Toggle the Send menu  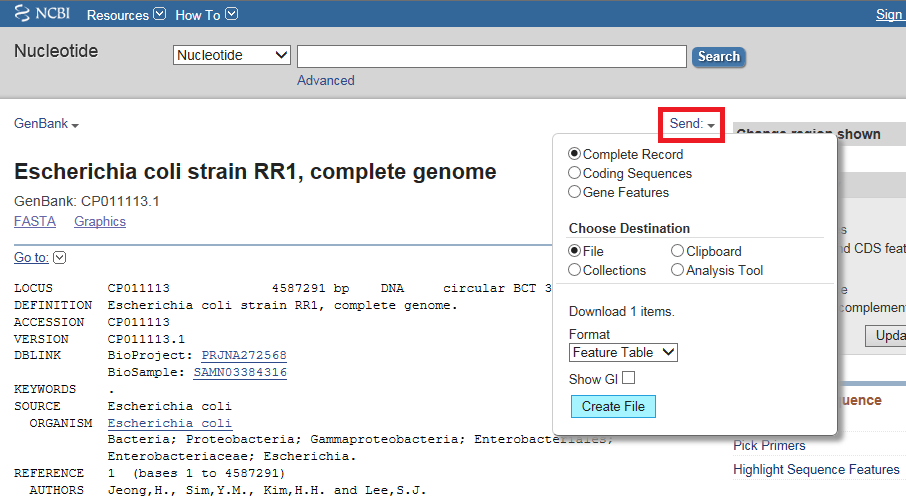(692, 124)
